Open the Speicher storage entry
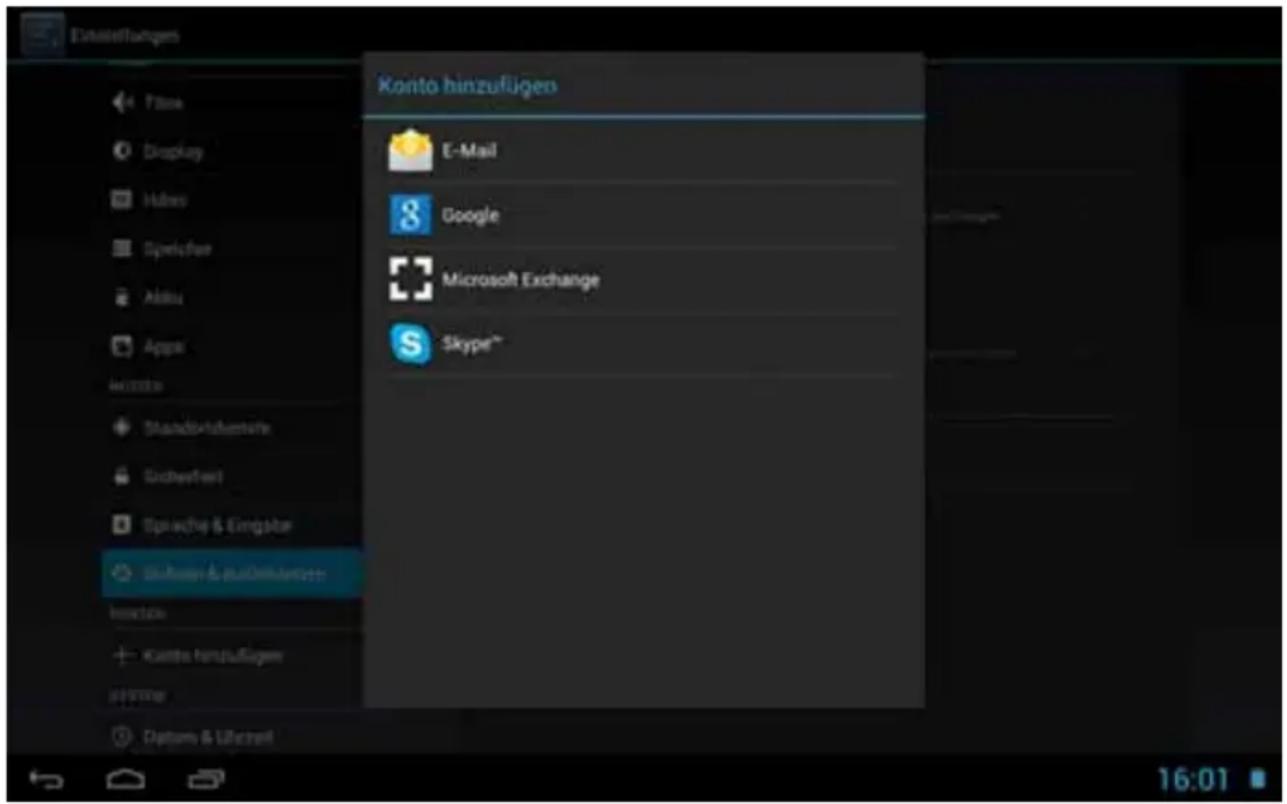This screenshot has height=804, width=1287. click(232, 248)
